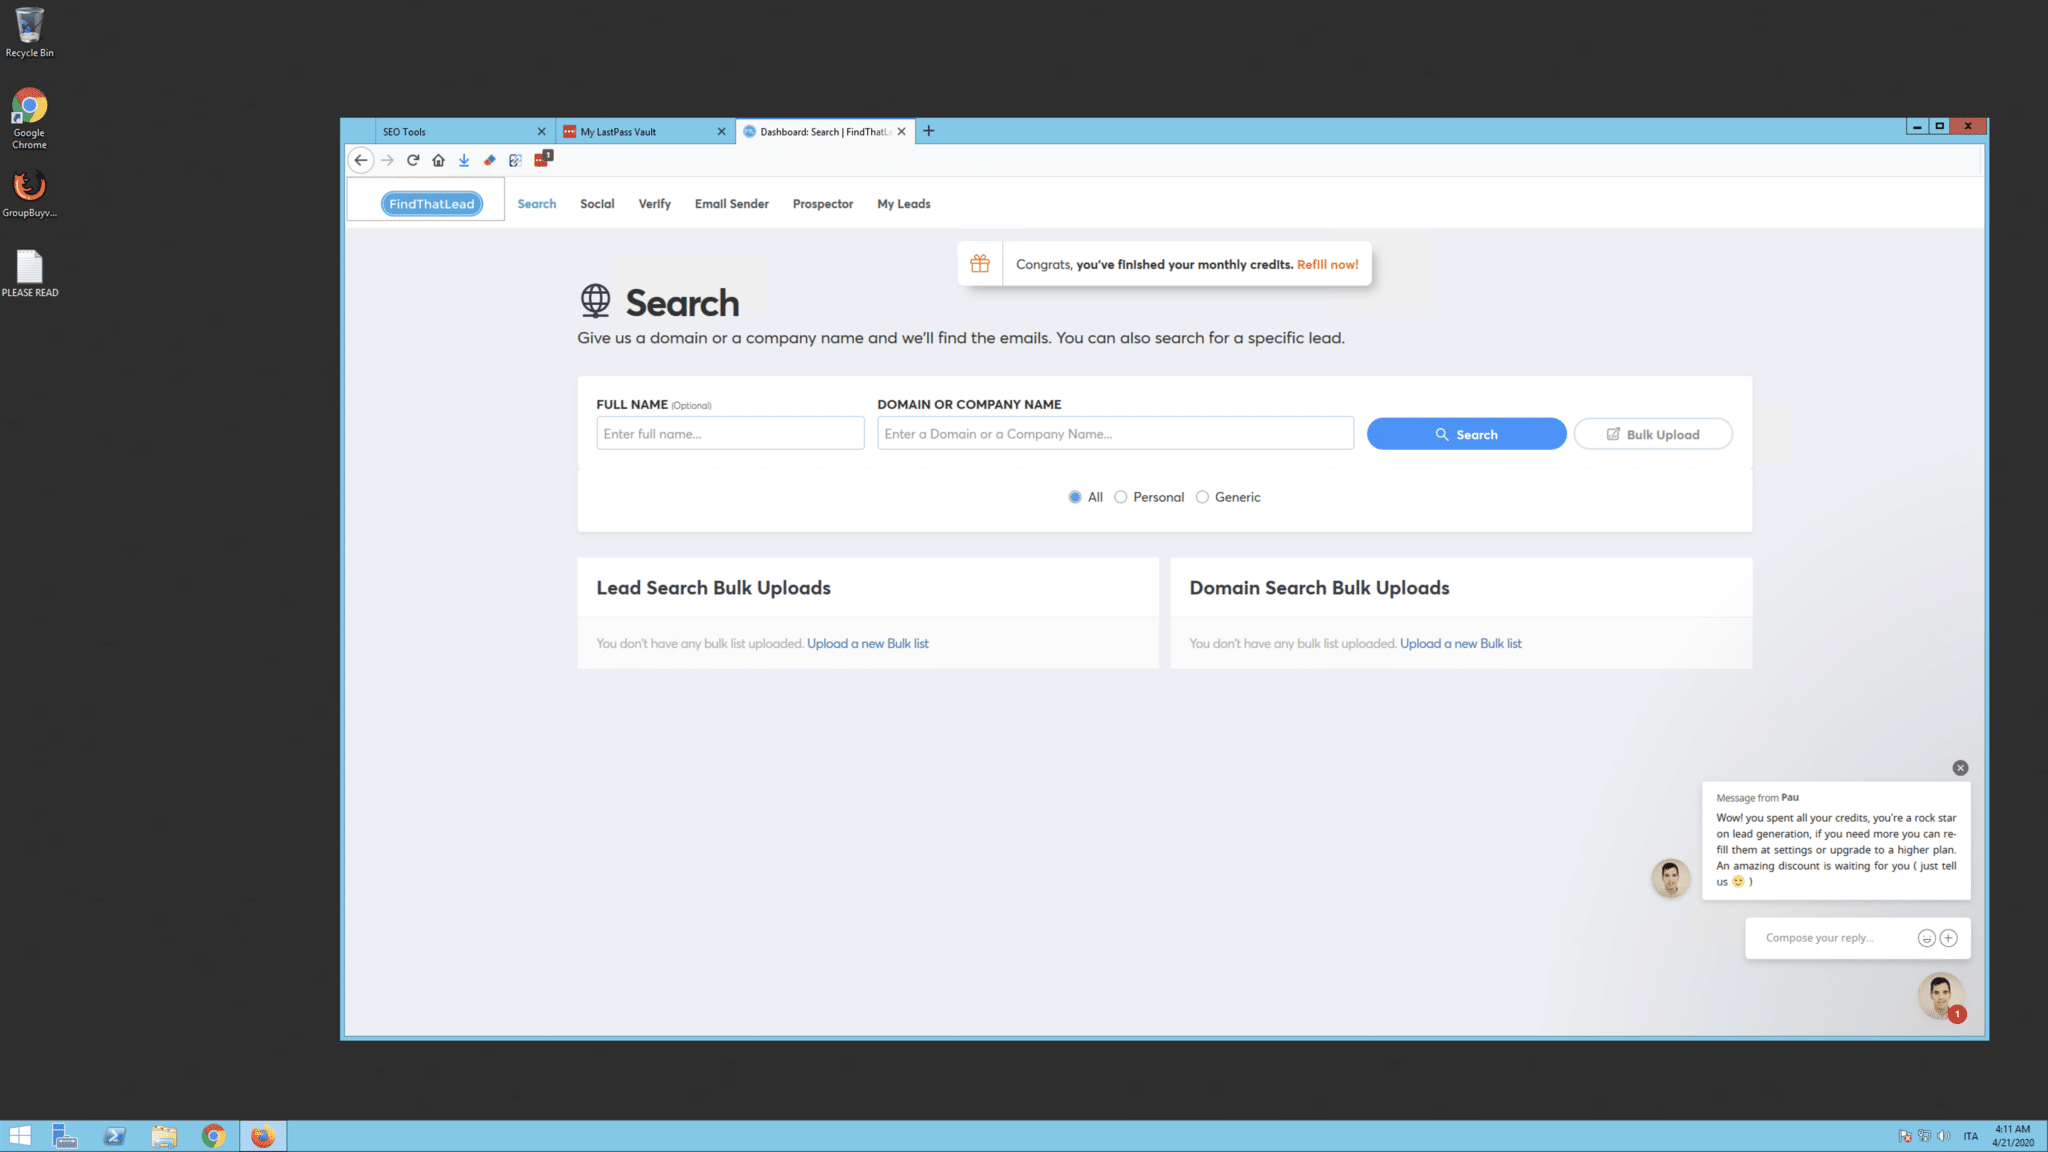2048x1152 pixels.
Task: Click the Bulk Upload button
Action: [1653, 434]
